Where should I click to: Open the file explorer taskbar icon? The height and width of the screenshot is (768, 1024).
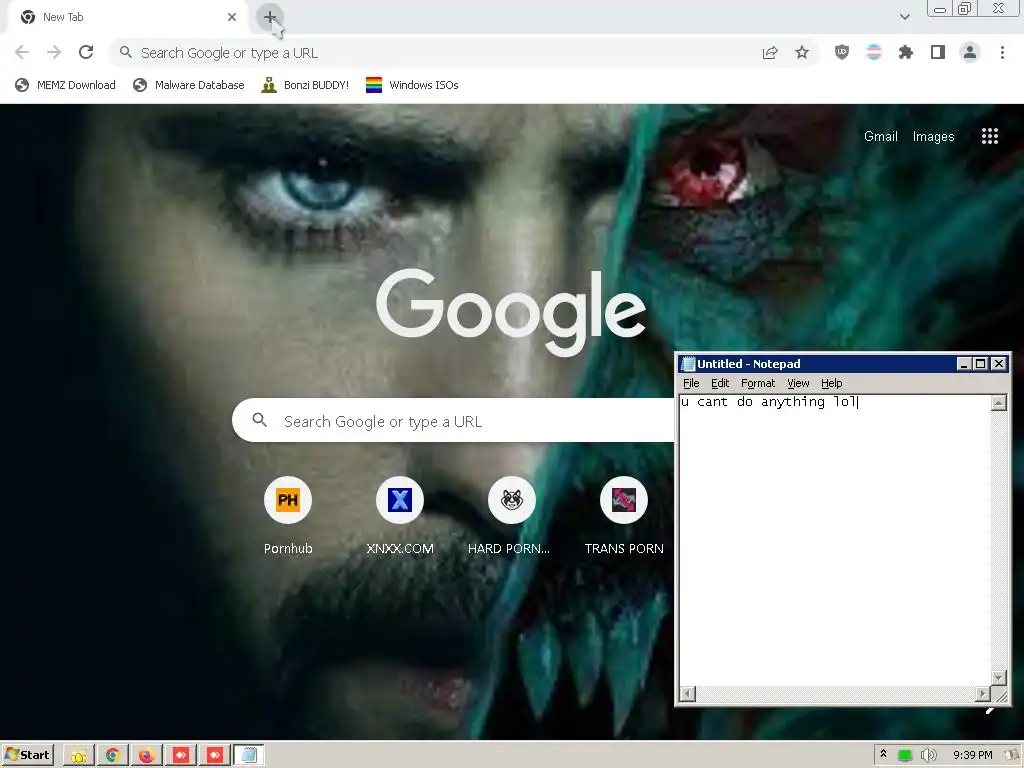tap(79, 756)
